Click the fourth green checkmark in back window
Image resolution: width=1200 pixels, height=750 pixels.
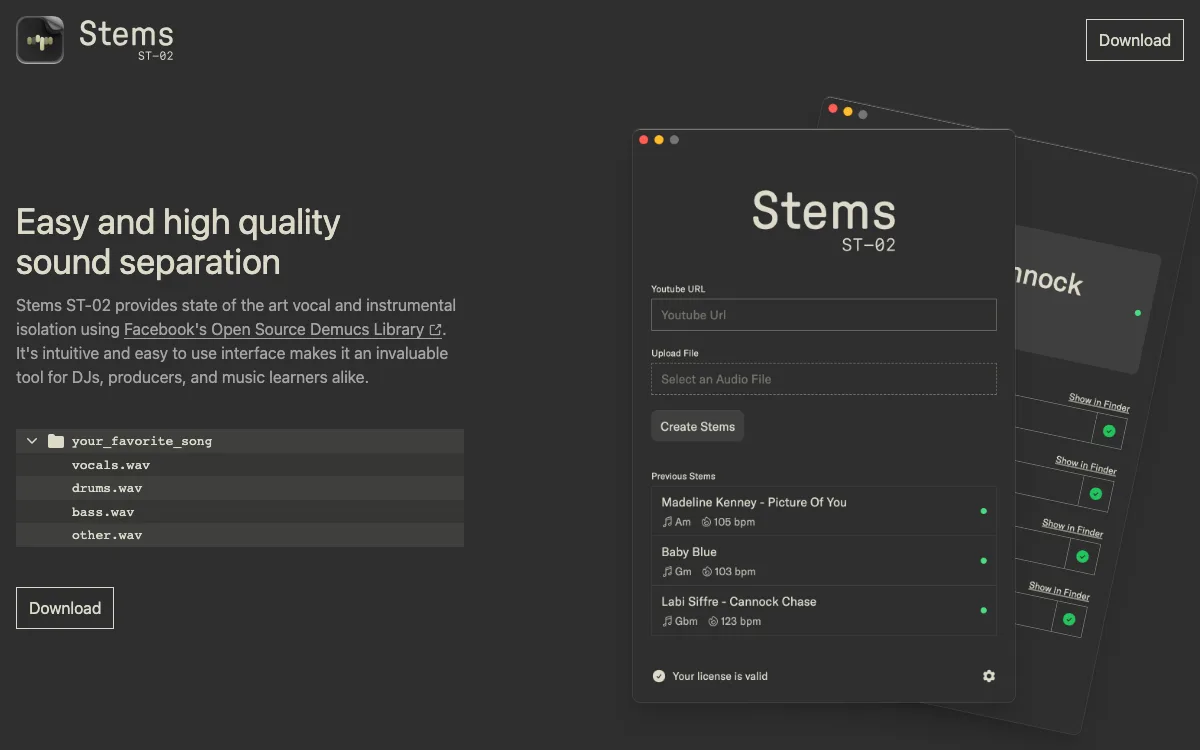1069,620
